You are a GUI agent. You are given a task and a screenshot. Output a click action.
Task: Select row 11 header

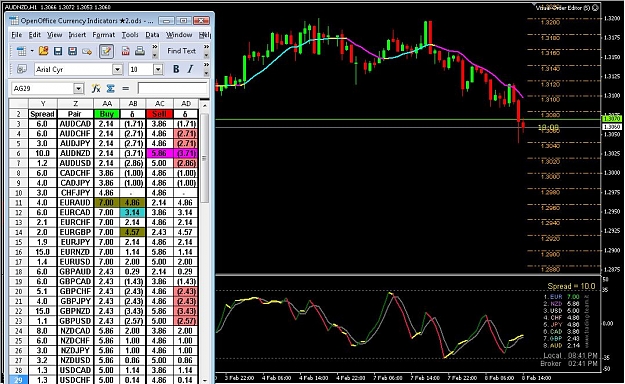[18, 203]
